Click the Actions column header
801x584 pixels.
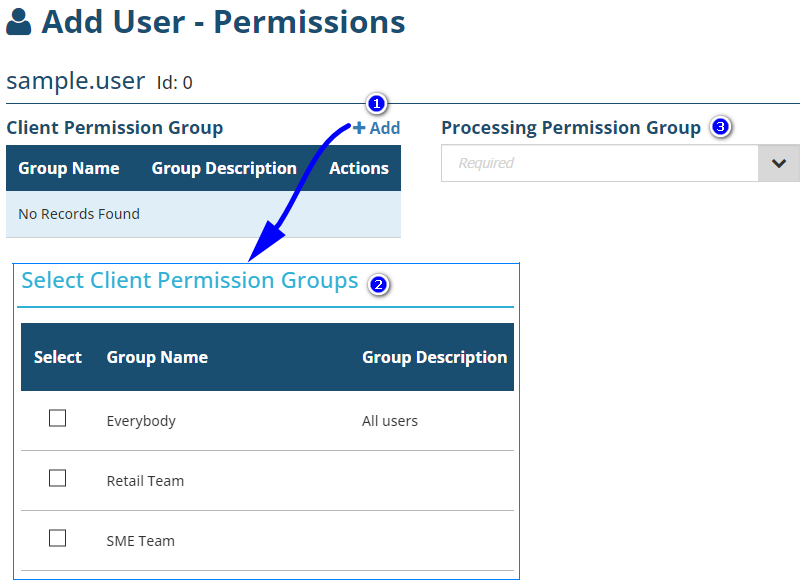click(359, 168)
